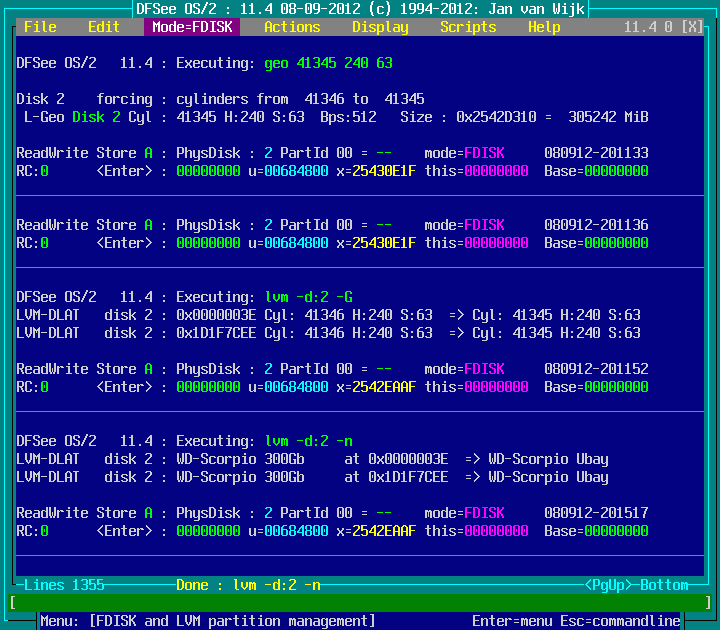The image size is (720, 630).
Task: Focus the green command entry line
Action: click(x=360, y=603)
